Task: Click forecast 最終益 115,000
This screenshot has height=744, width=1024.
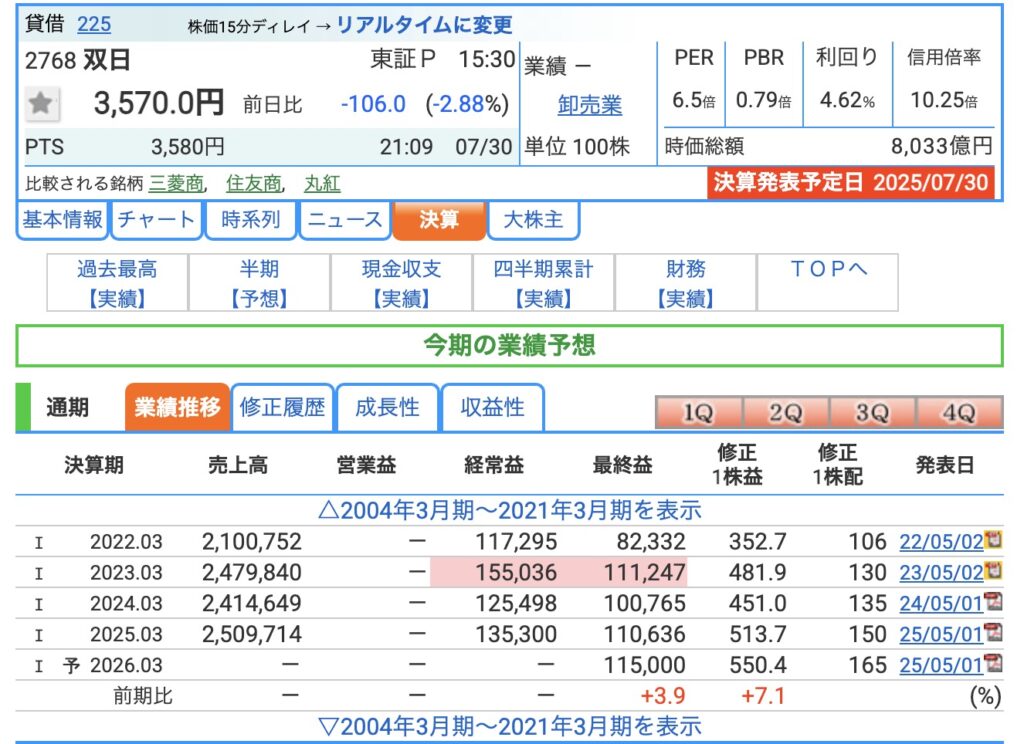Action: [645, 665]
